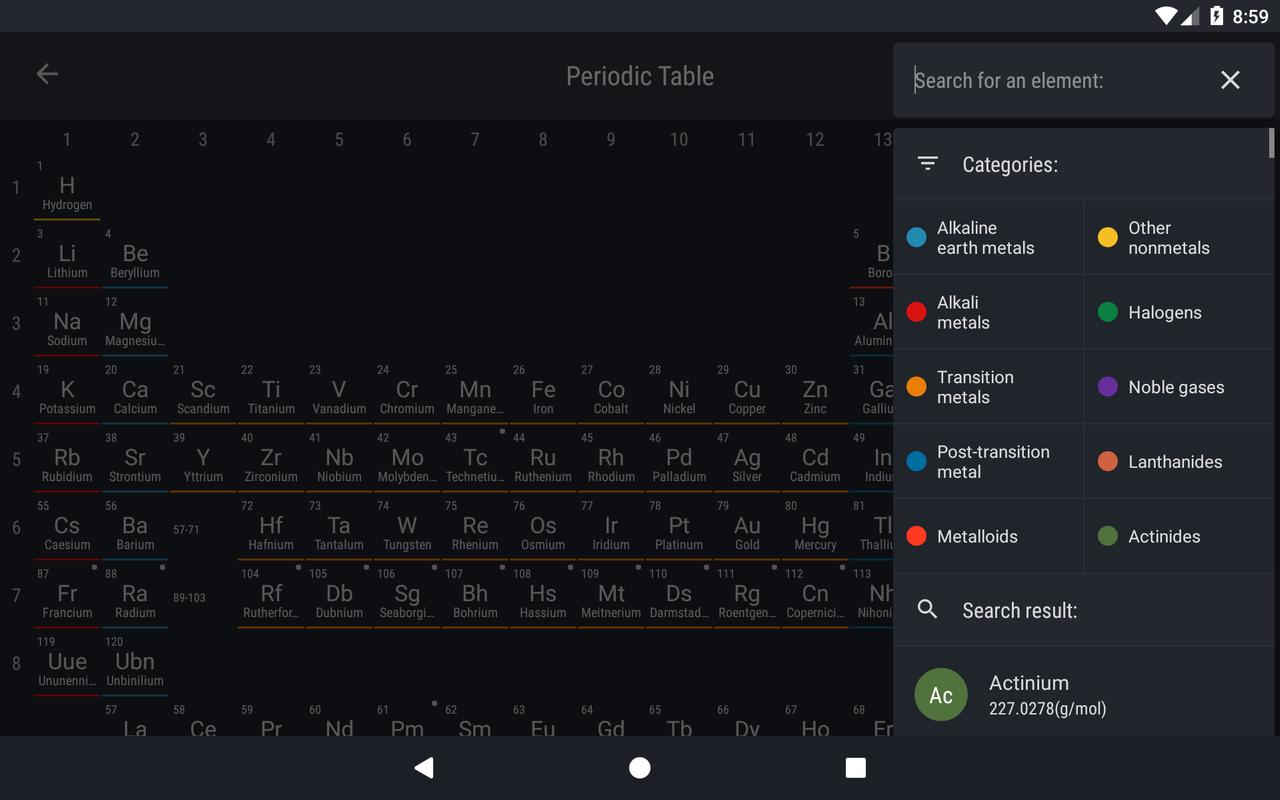The image size is (1280, 800).
Task: Open the Gold element cell
Action: (747, 530)
